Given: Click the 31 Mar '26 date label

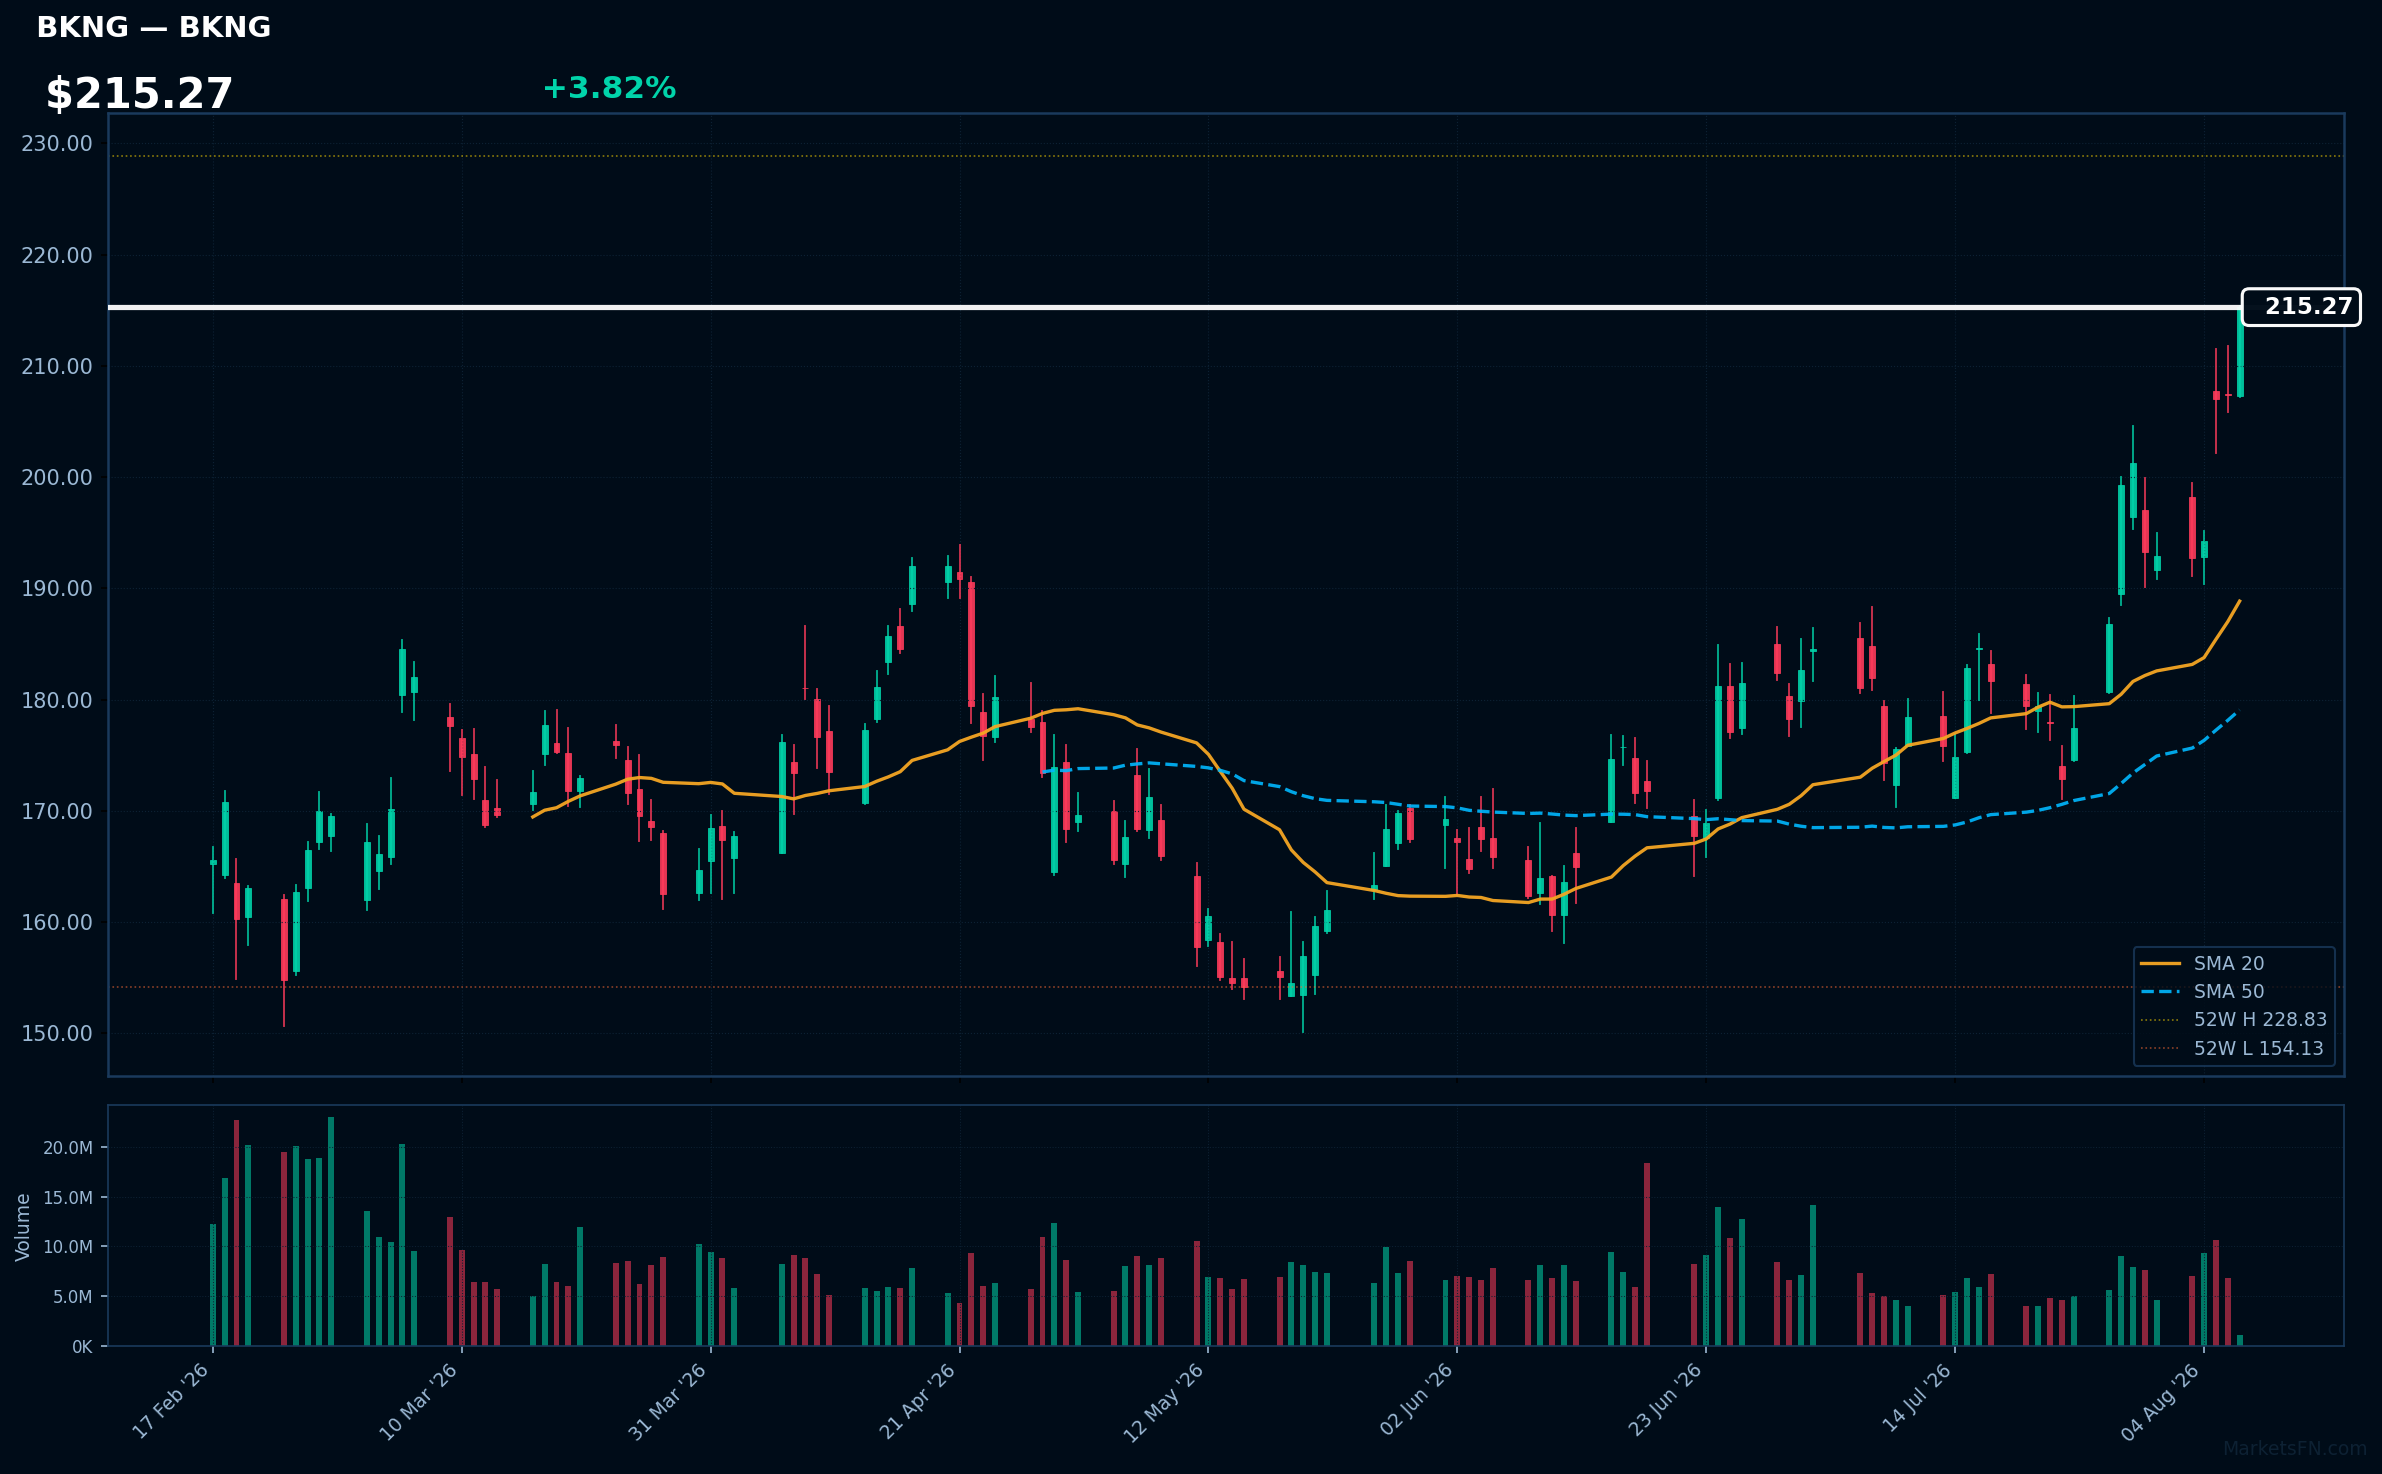Looking at the screenshot, I should point(667,1402).
